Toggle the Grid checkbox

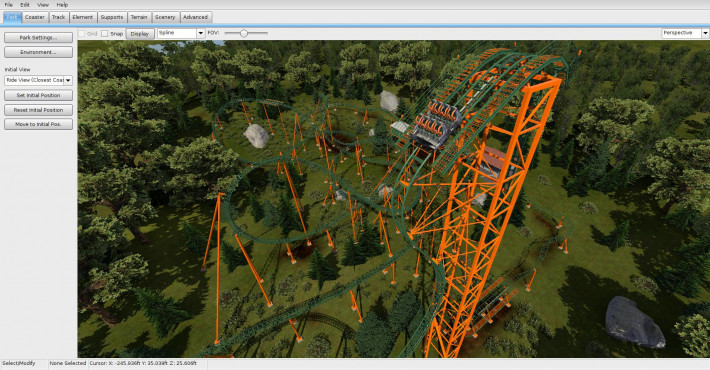click(82, 34)
